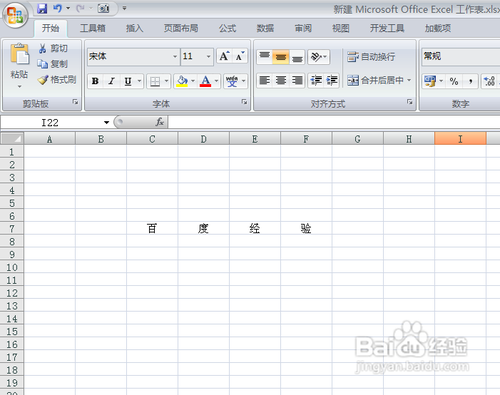Activate the 格式刷 format painter
Screen dimensions: 500x395
57,80
